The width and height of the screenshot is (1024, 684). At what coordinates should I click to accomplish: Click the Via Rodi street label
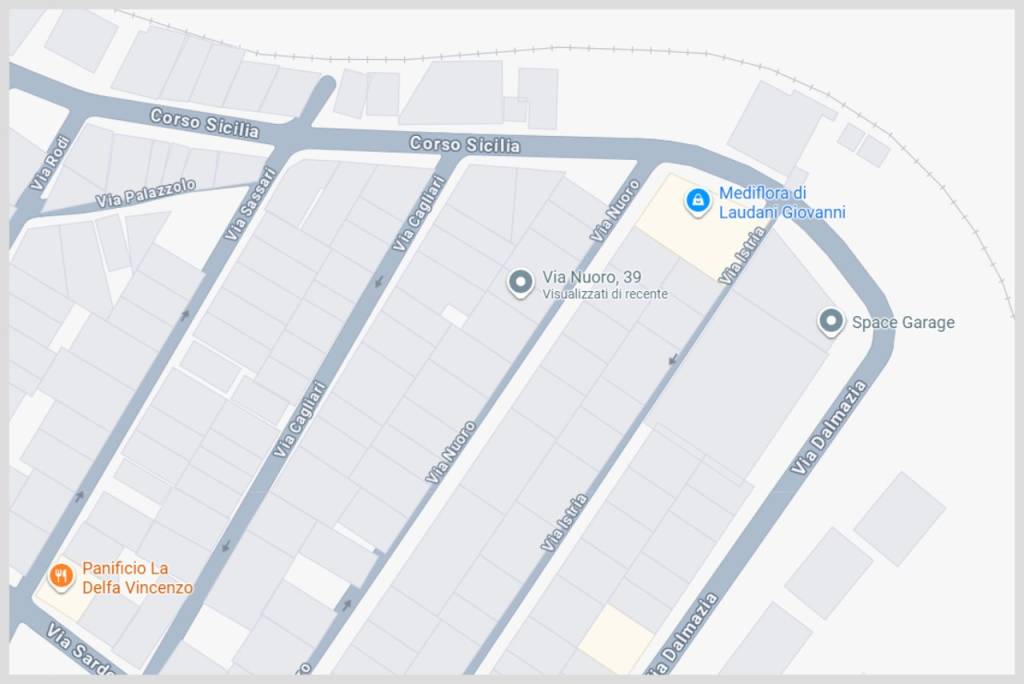pyautogui.click(x=50, y=163)
